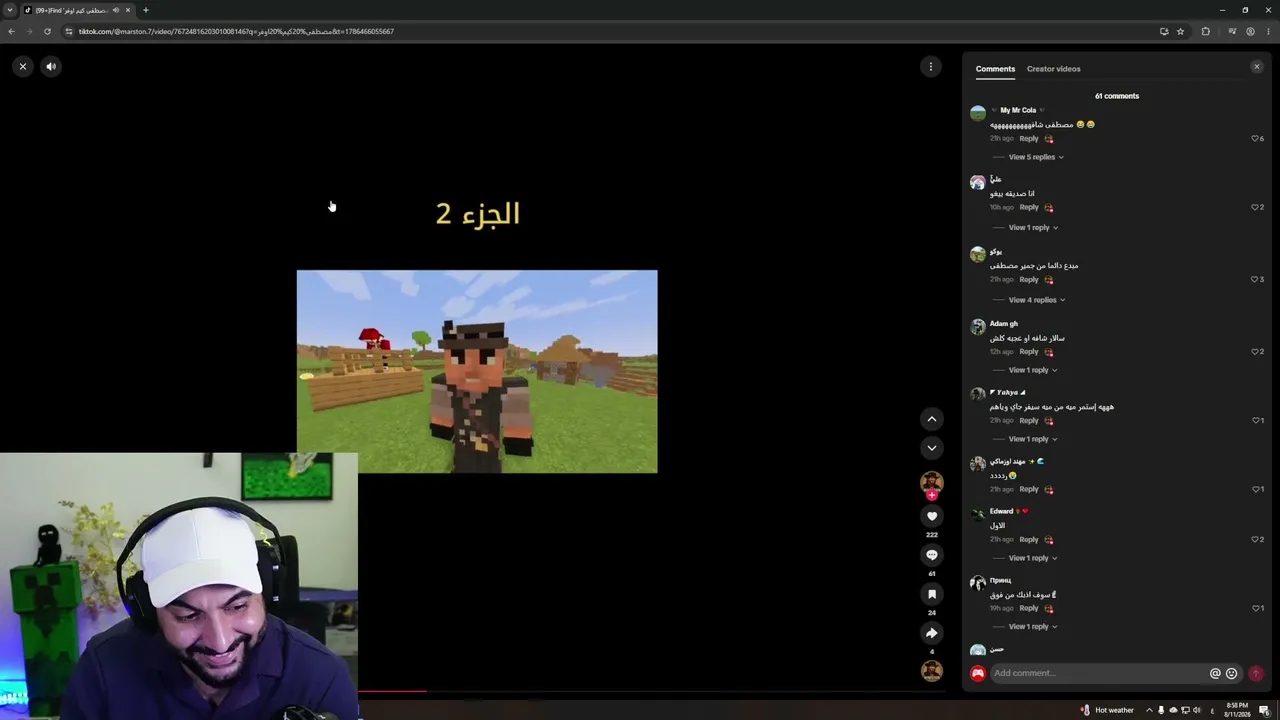Share the video with the arrow icon
Viewport: 1280px width, 720px height.
click(x=932, y=633)
